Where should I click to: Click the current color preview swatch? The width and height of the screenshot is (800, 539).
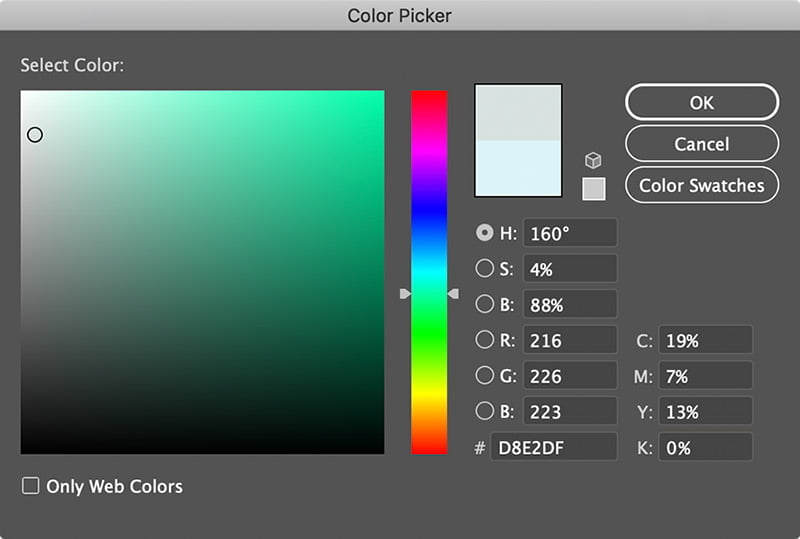click(x=518, y=168)
